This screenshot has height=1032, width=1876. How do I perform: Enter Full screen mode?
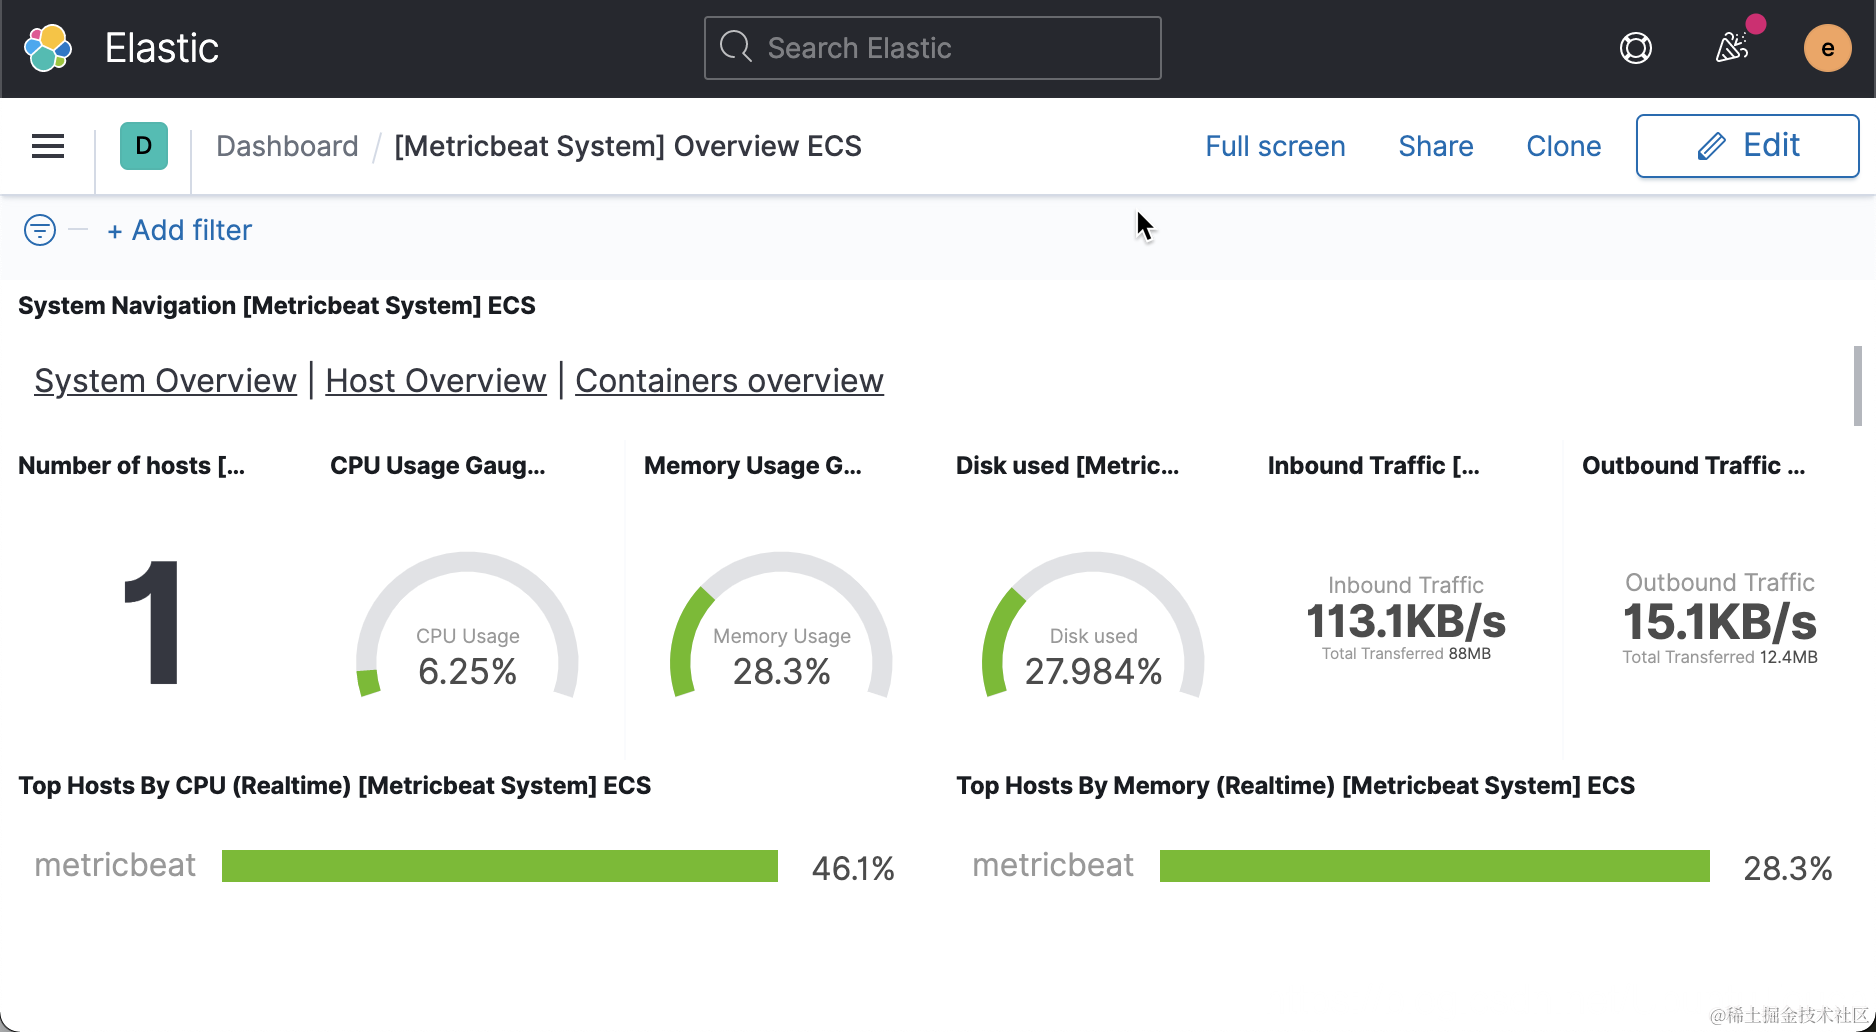pos(1275,146)
